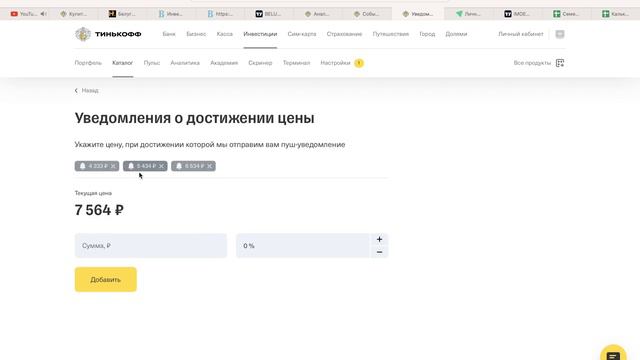Switch to the Собы... browser tab

tap(367, 14)
